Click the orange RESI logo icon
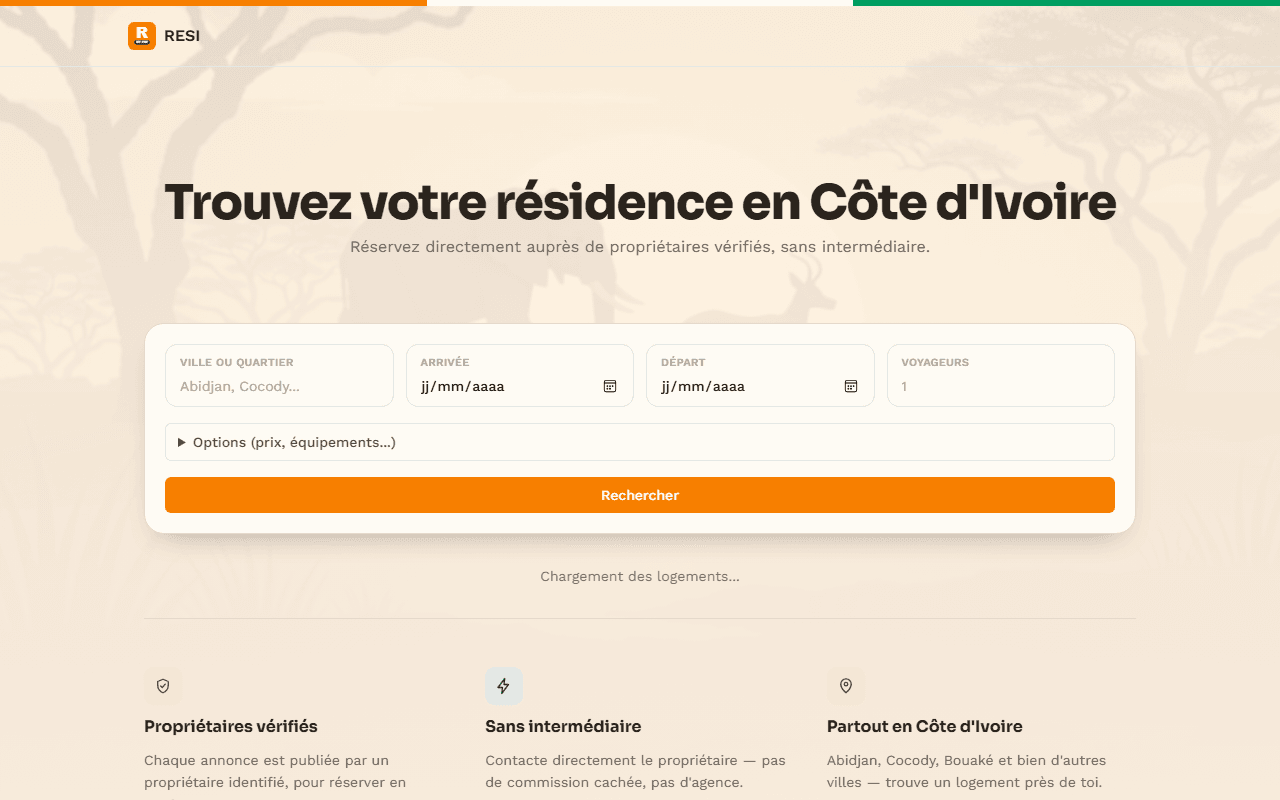1280x800 pixels. click(x=142, y=36)
